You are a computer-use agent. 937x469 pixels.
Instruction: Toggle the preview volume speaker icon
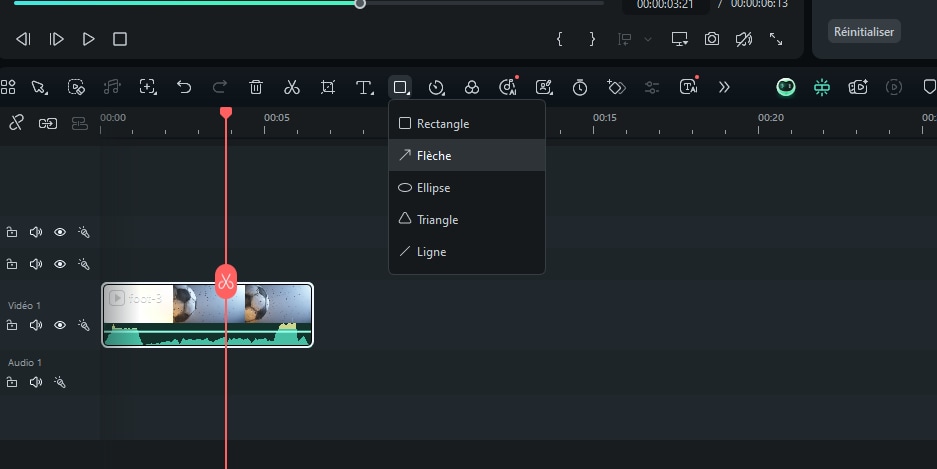point(744,39)
